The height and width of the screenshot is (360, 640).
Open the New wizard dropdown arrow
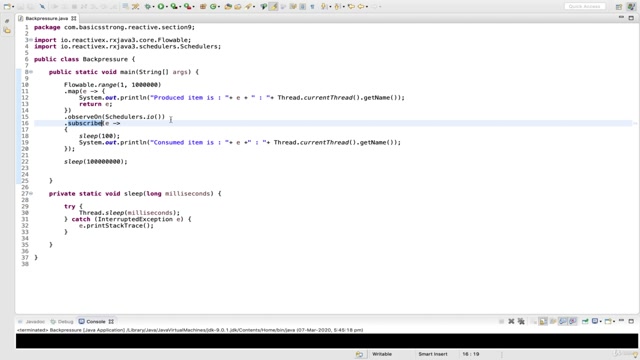tap(13, 7)
